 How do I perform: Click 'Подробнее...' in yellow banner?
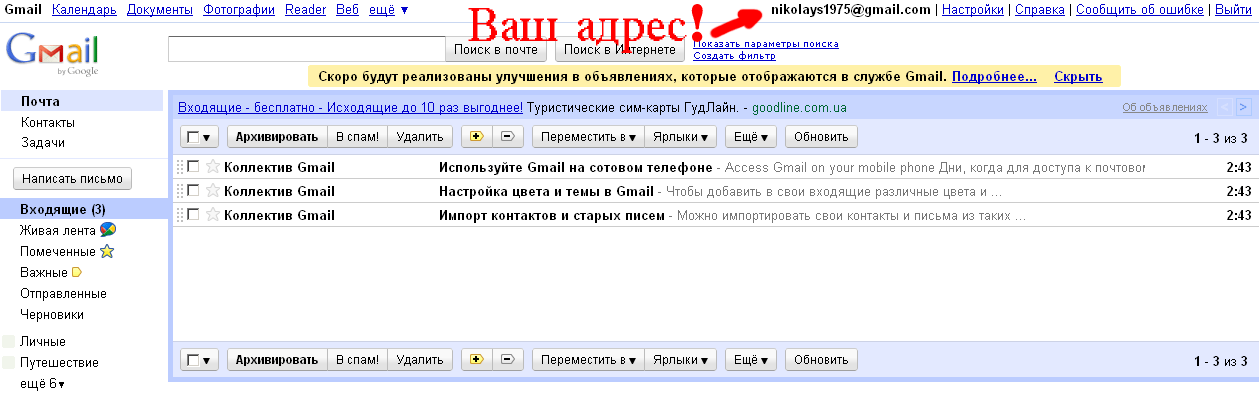coord(994,76)
